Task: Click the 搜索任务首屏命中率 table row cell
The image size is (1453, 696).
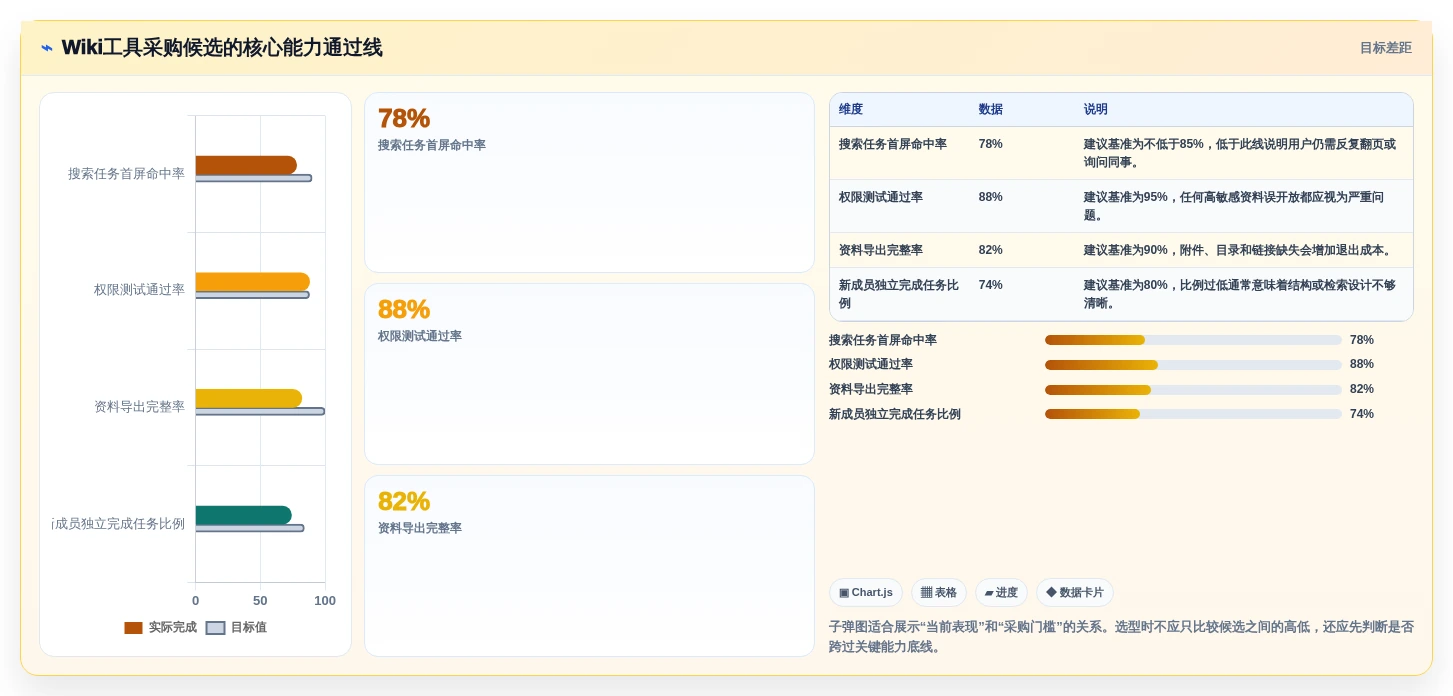Action: [899, 153]
